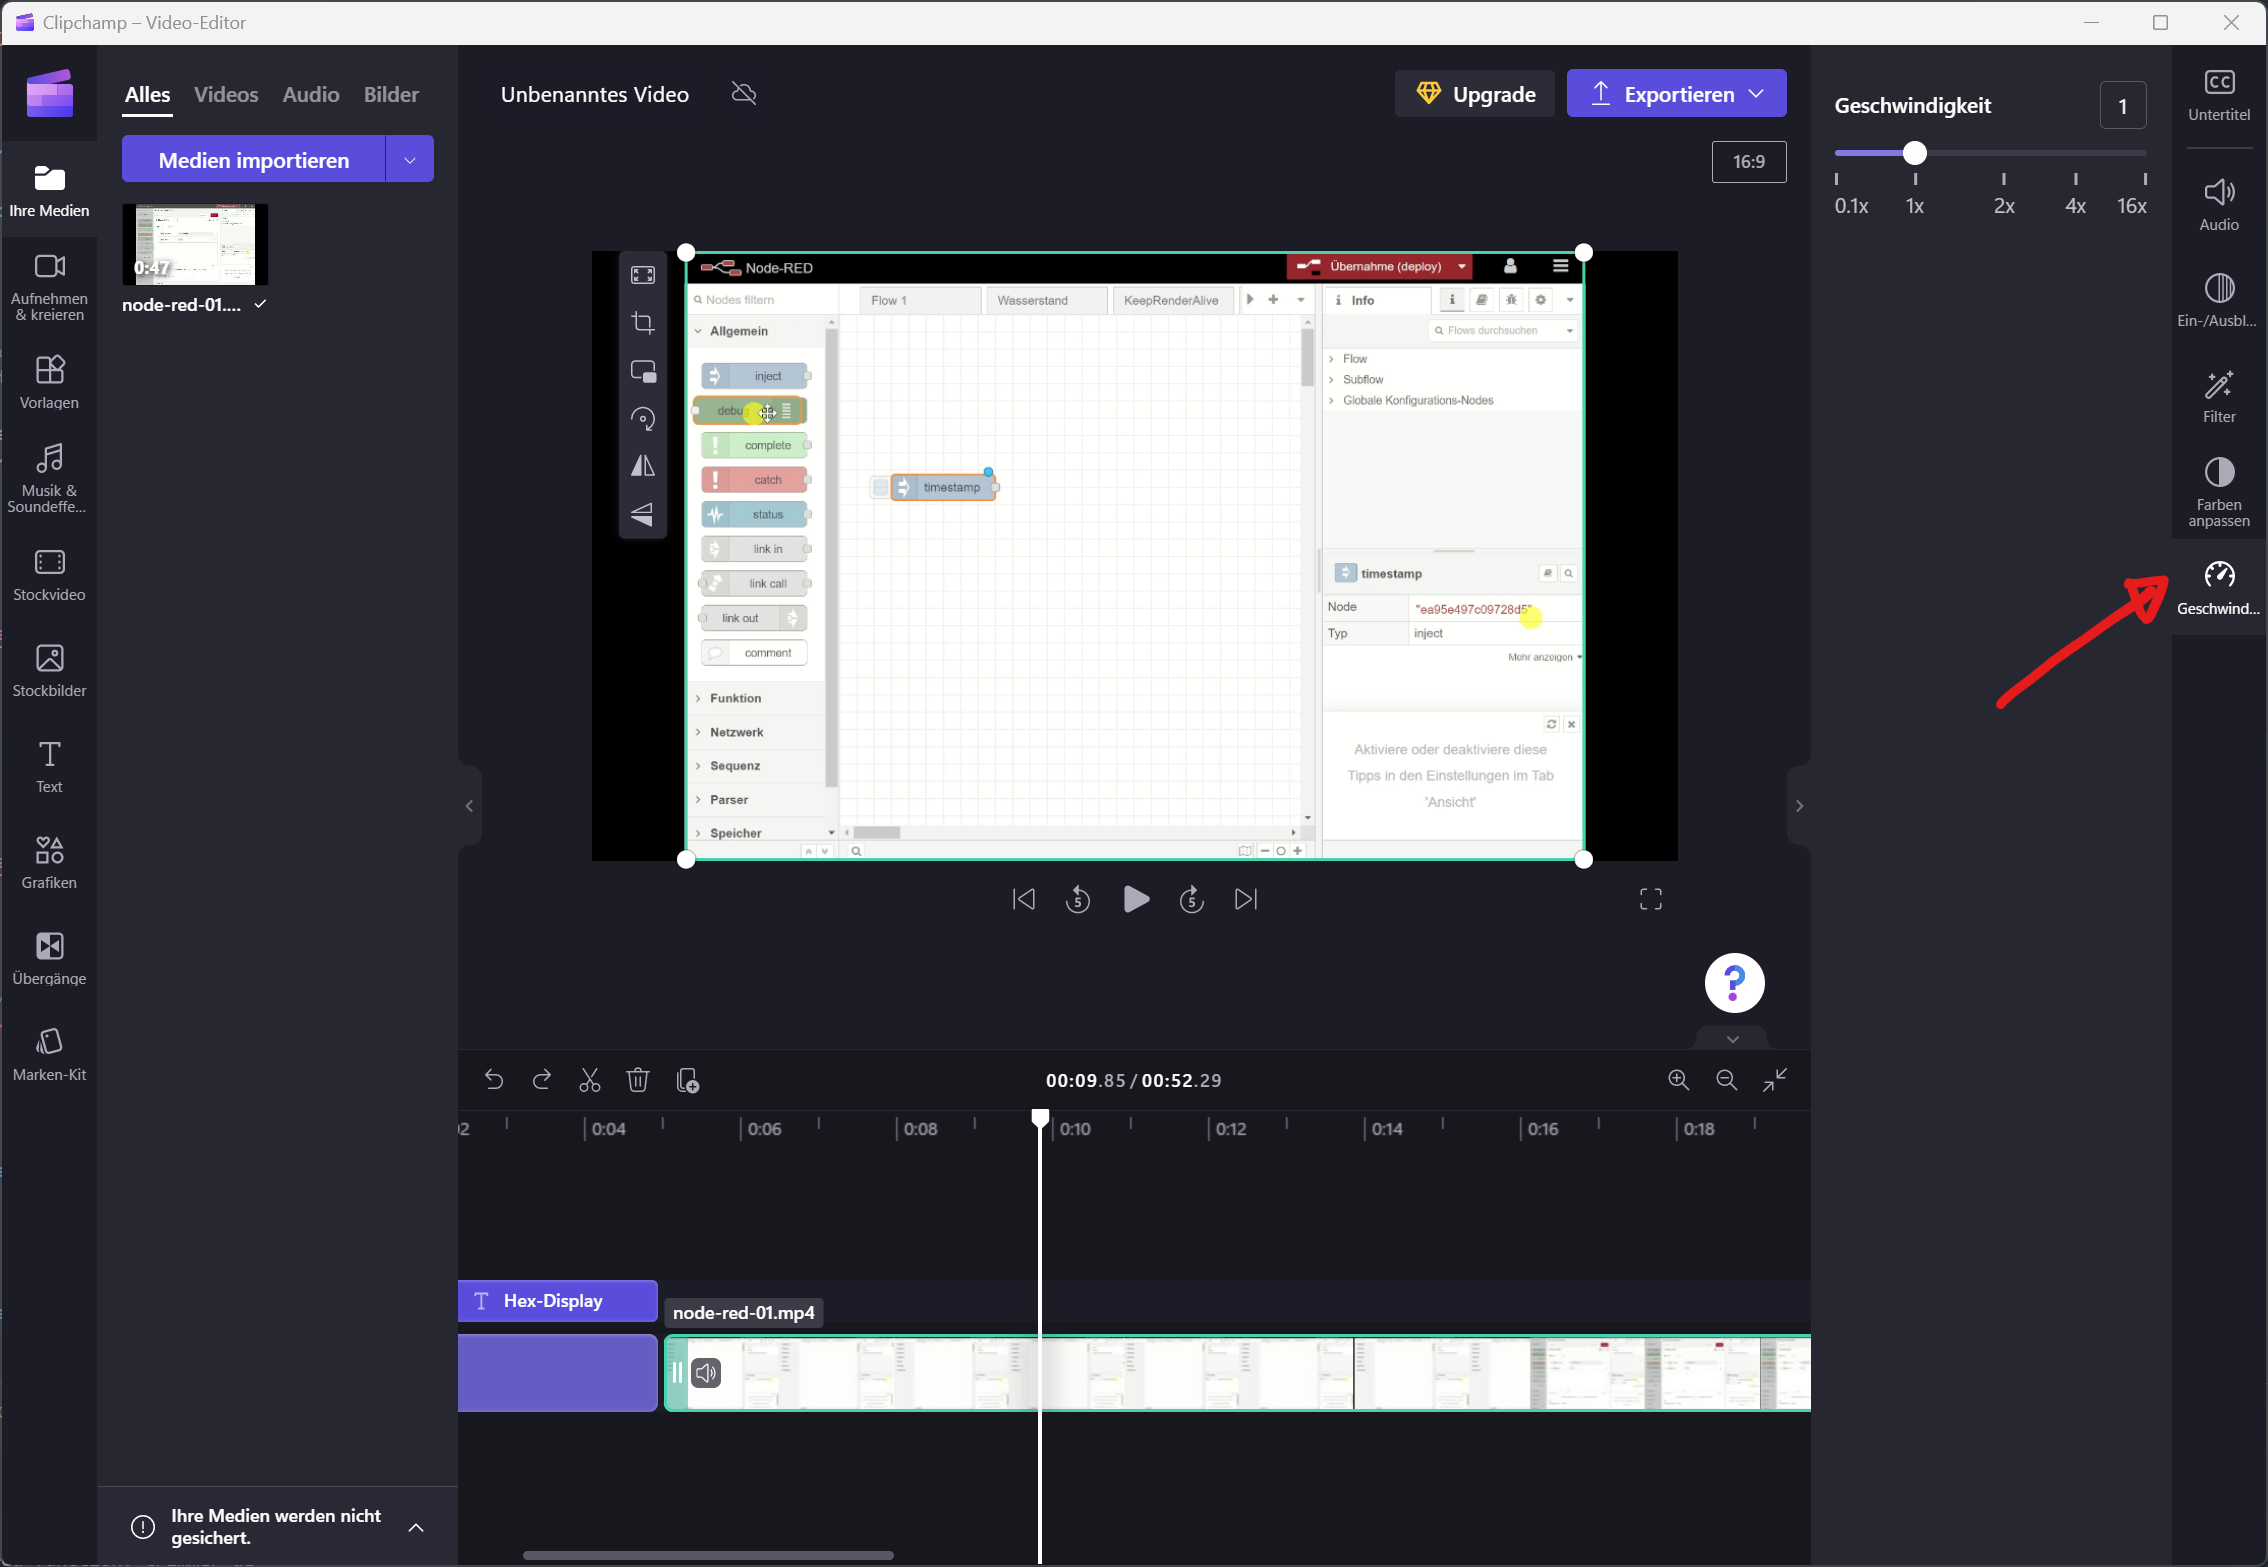Select the Hex-Display text clip
This screenshot has width=2268, height=1567.
click(x=558, y=1300)
